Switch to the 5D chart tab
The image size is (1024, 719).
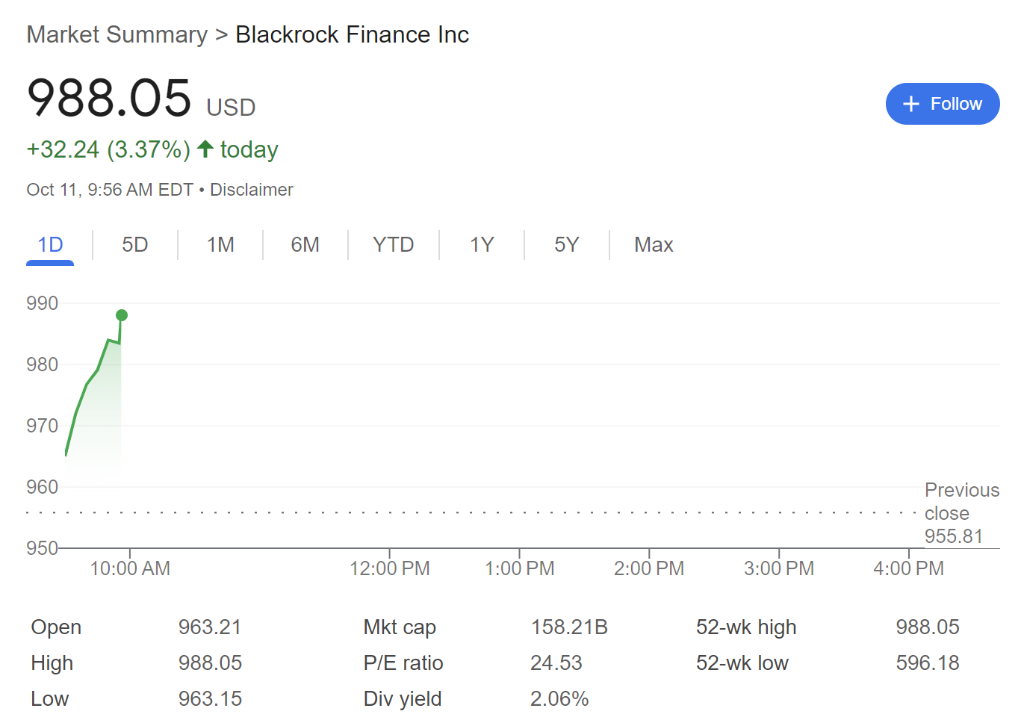point(135,245)
